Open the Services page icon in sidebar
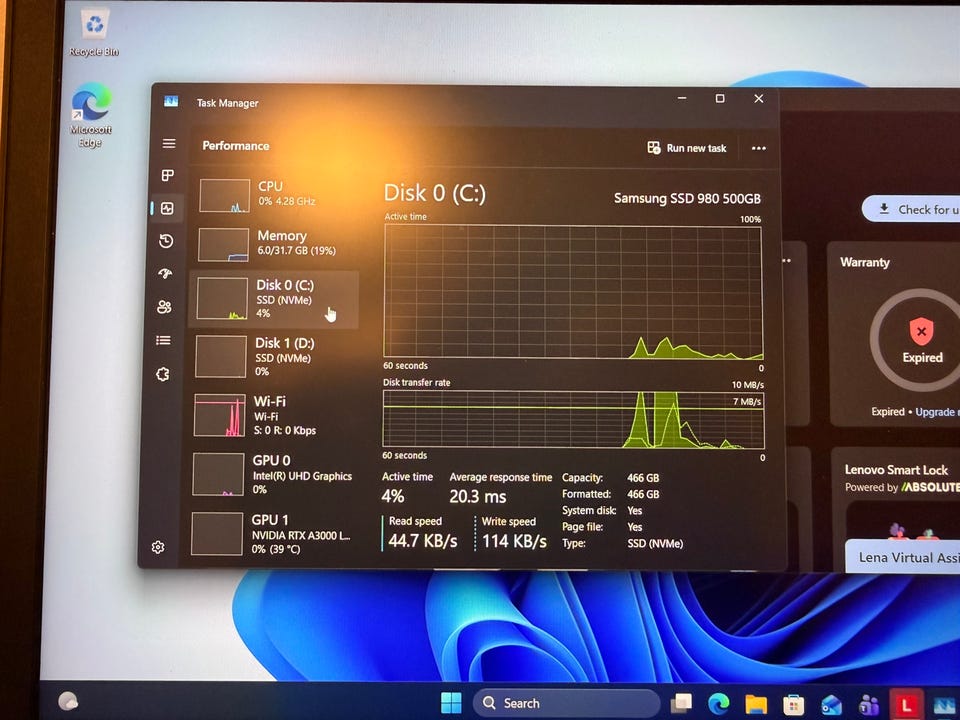 163,374
